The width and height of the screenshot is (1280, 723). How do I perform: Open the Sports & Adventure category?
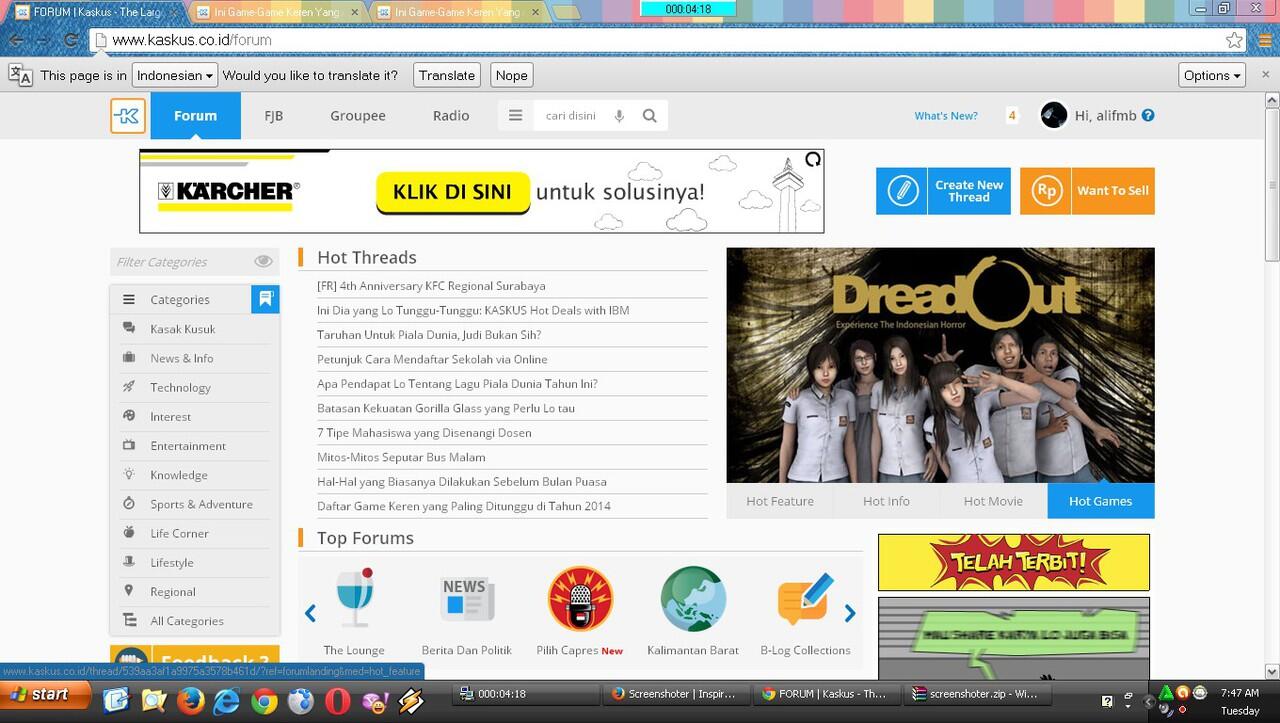(201, 504)
